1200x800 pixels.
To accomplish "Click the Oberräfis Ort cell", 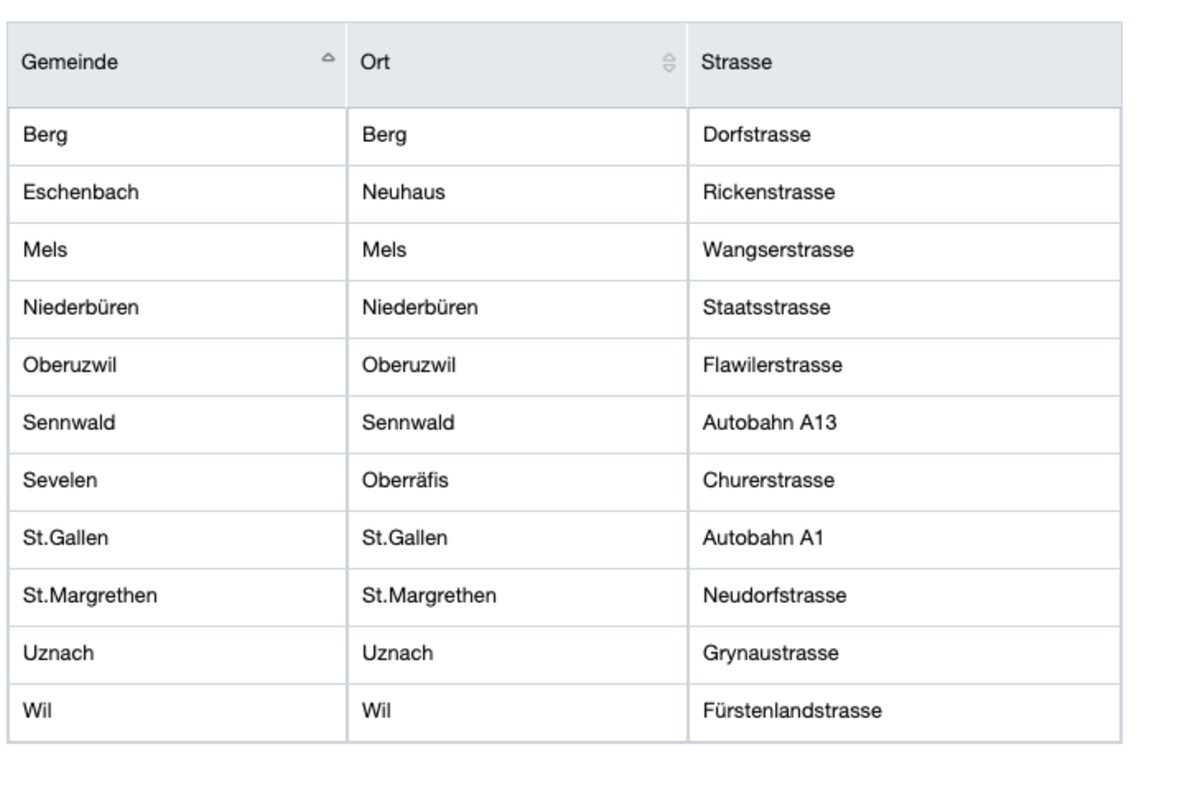I will [x=405, y=480].
